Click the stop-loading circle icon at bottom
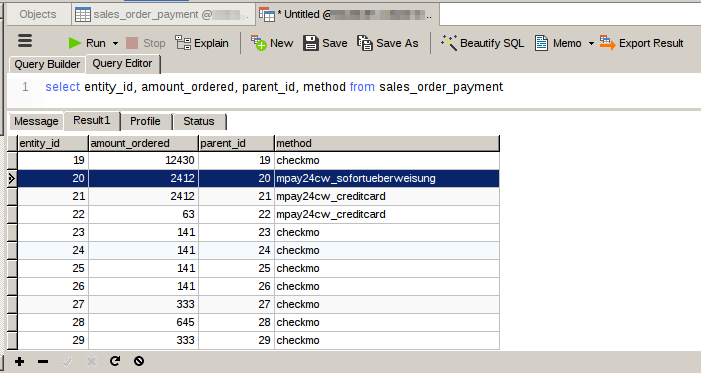This screenshot has width=701, height=373. click(x=139, y=361)
